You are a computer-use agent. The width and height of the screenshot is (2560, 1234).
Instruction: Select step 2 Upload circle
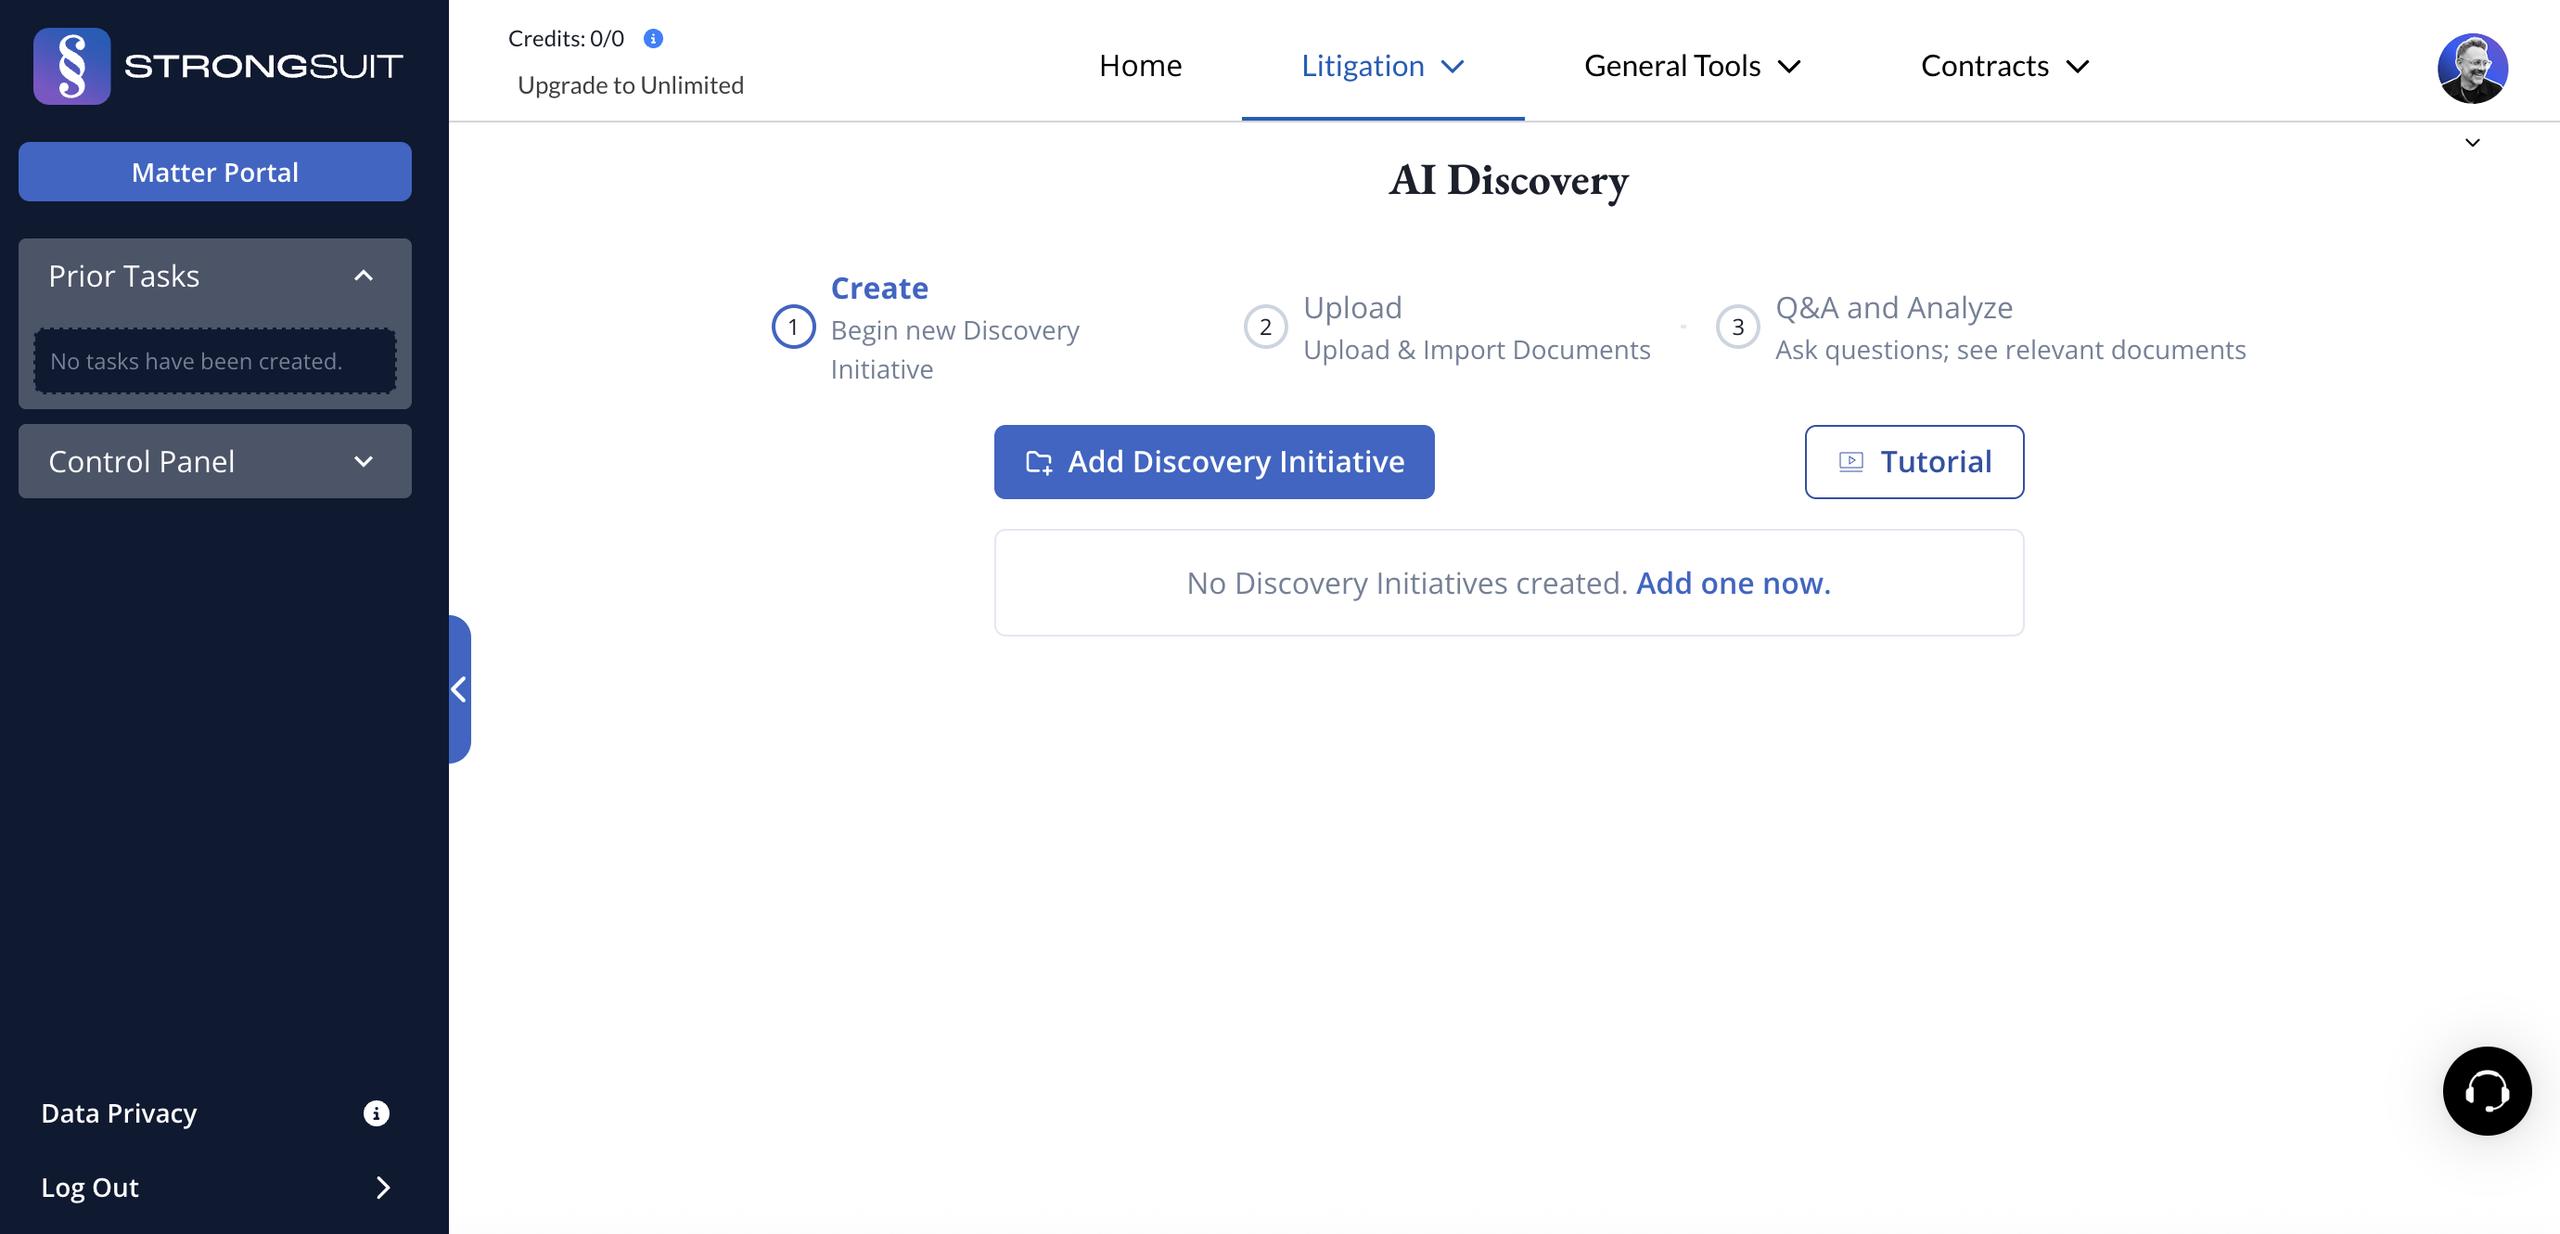1265,327
